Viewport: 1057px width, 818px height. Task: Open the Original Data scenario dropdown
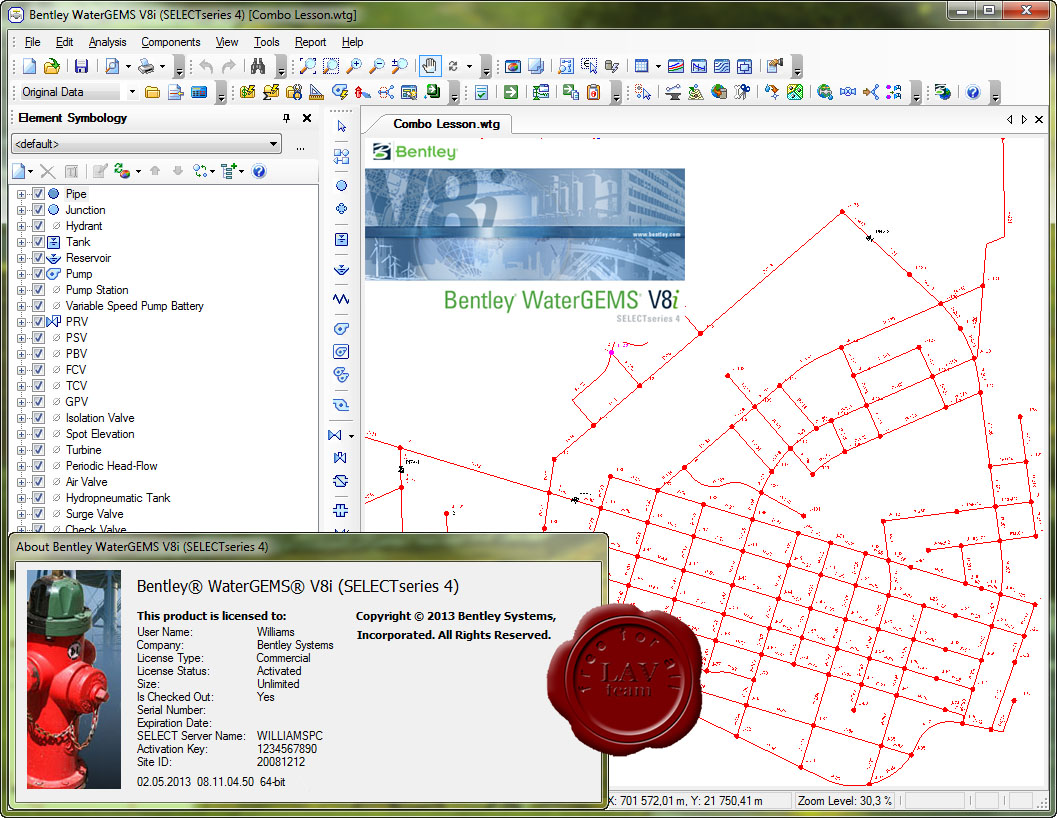pos(132,92)
